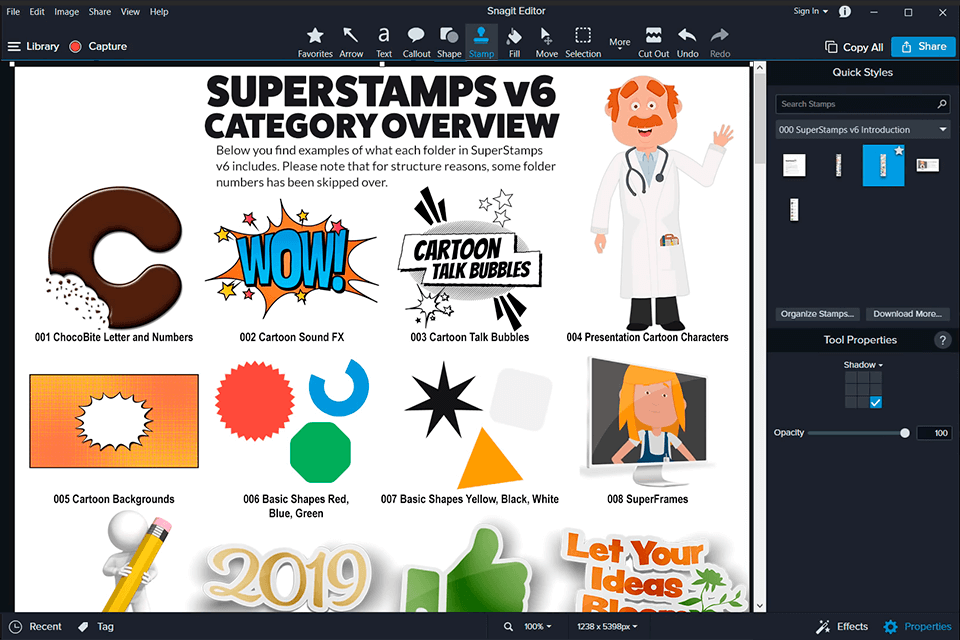Image resolution: width=960 pixels, height=640 pixels.
Task: Click the canvas vertical scrollbar down arrow
Action: coord(760,606)
